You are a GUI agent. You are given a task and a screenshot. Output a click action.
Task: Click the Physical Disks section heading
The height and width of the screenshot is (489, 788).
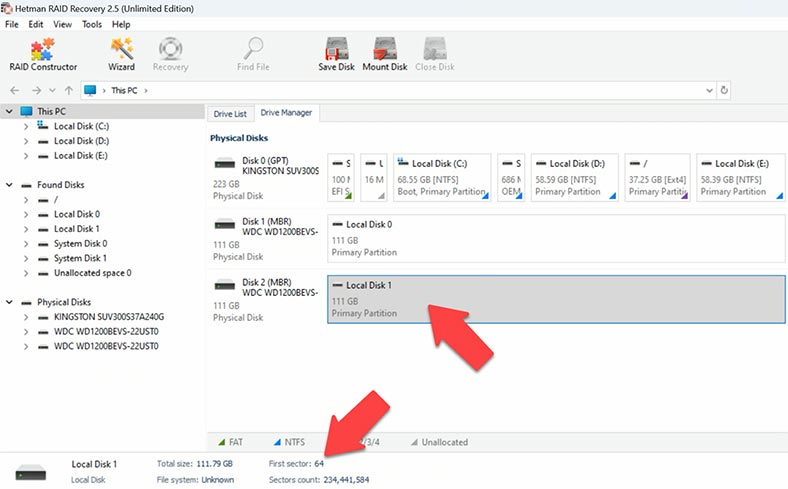[x=239, y=138]
